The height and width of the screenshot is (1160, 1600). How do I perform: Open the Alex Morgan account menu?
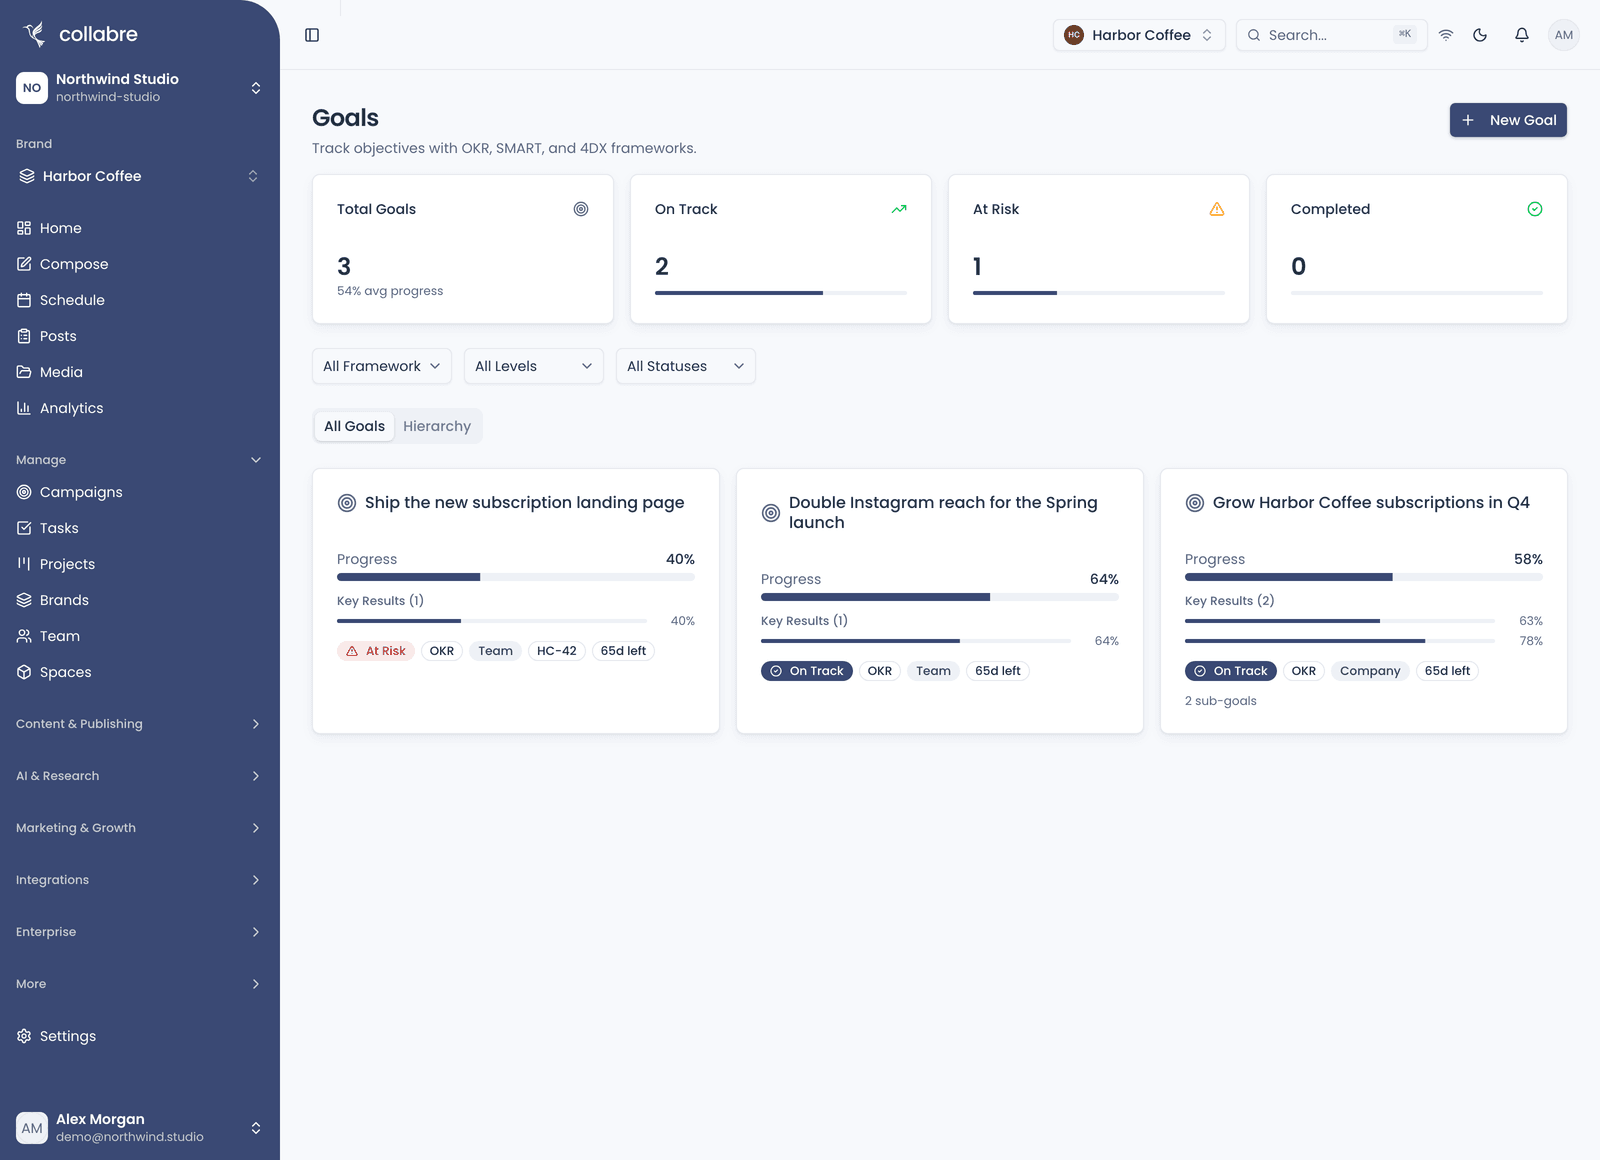[140, 1128]
